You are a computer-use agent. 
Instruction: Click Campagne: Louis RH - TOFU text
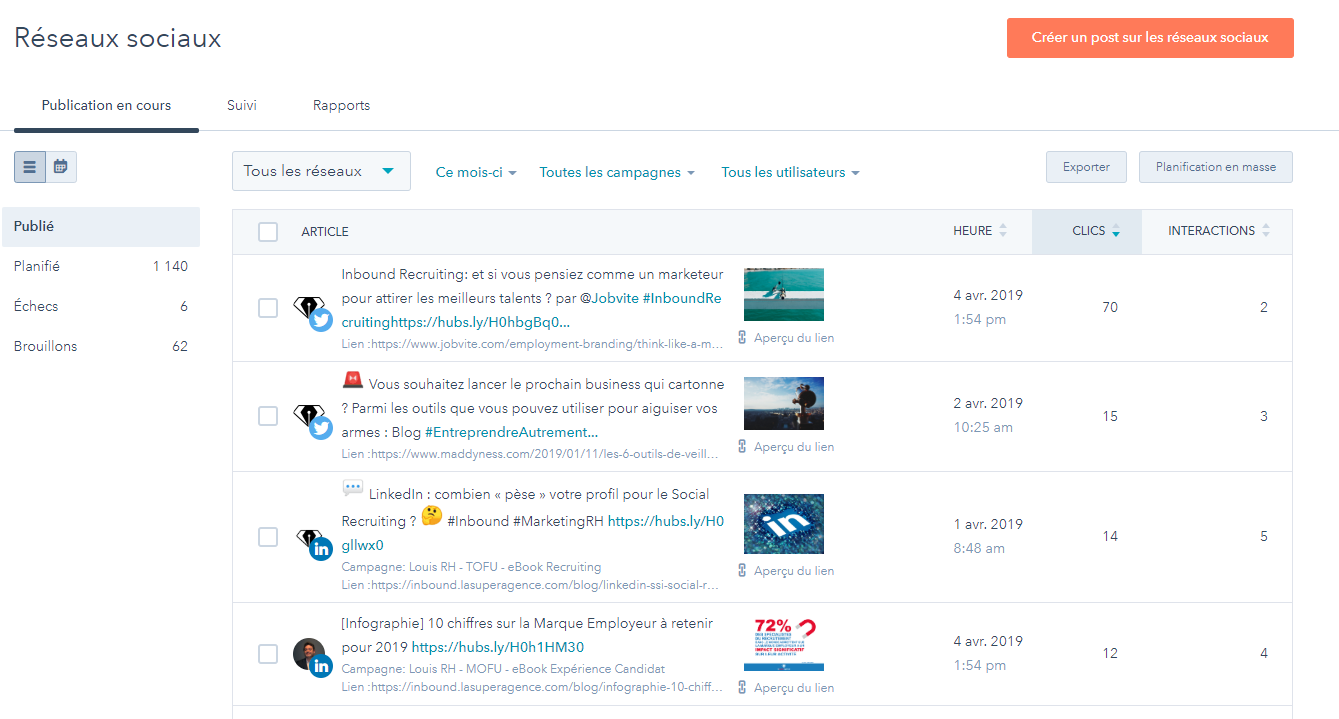click(471, 567)
